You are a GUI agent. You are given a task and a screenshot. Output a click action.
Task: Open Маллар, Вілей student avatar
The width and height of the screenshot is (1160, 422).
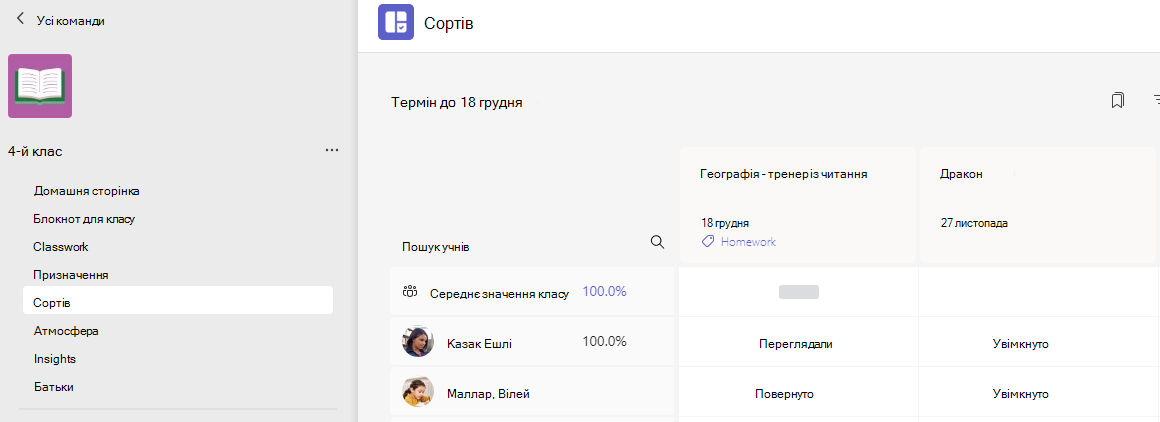click(418, 392)
